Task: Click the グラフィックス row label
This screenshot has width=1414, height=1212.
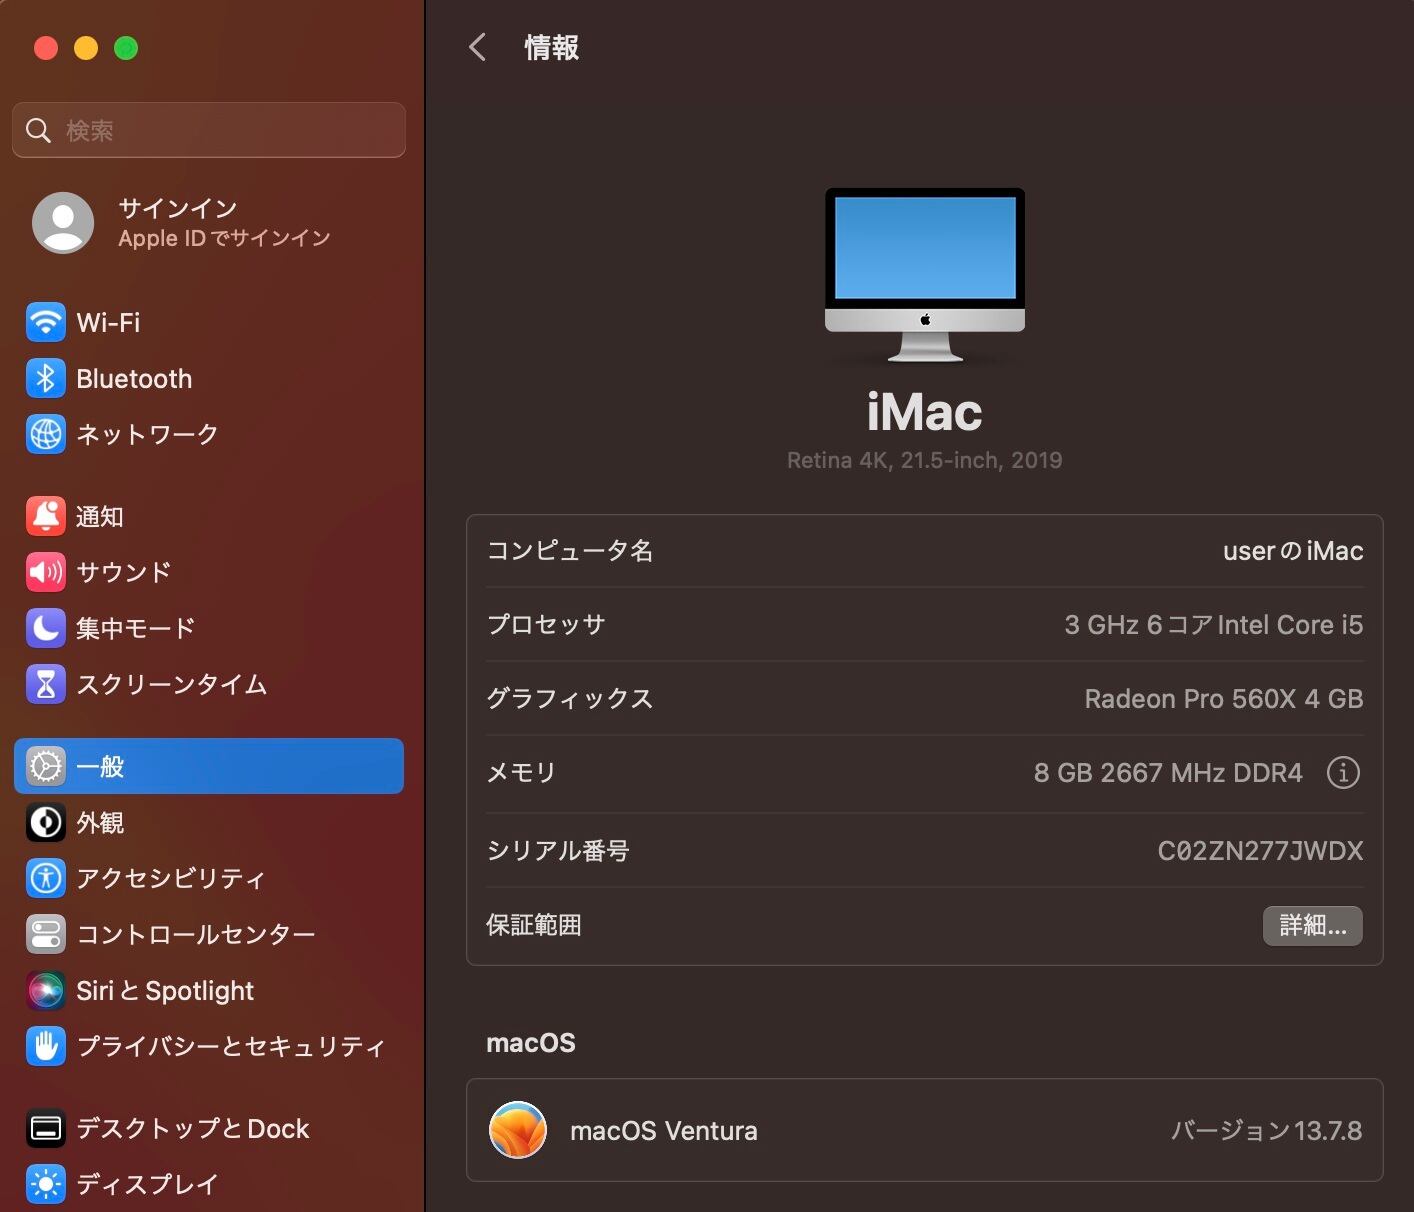Action: click(570, 699)
